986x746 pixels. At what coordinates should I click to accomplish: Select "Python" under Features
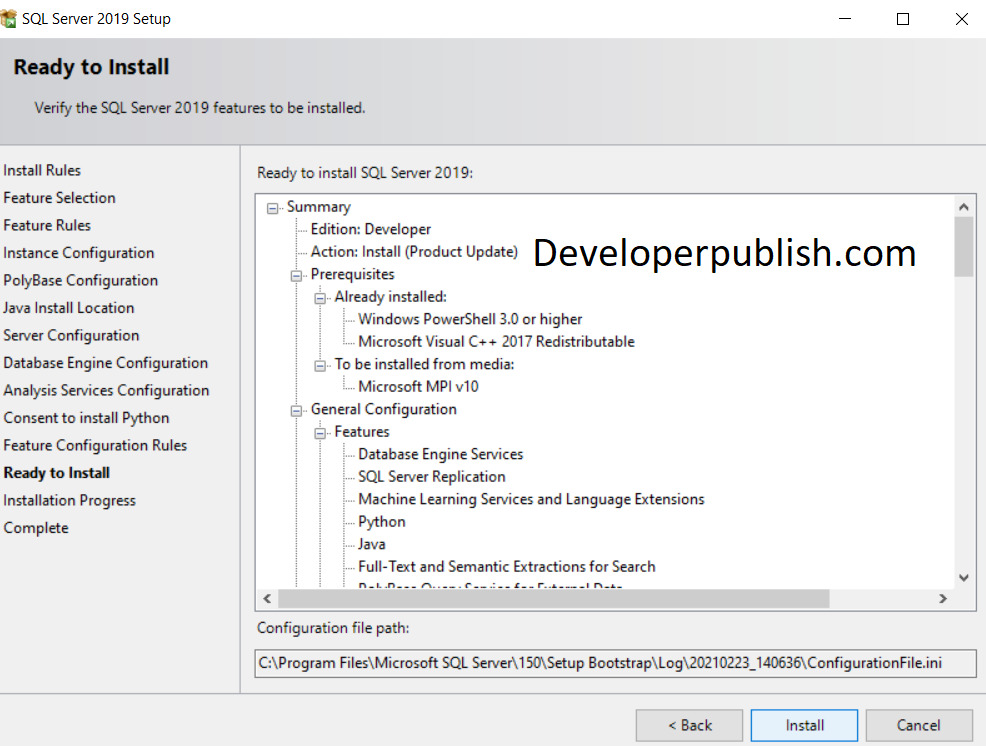(x=381, y=521)
